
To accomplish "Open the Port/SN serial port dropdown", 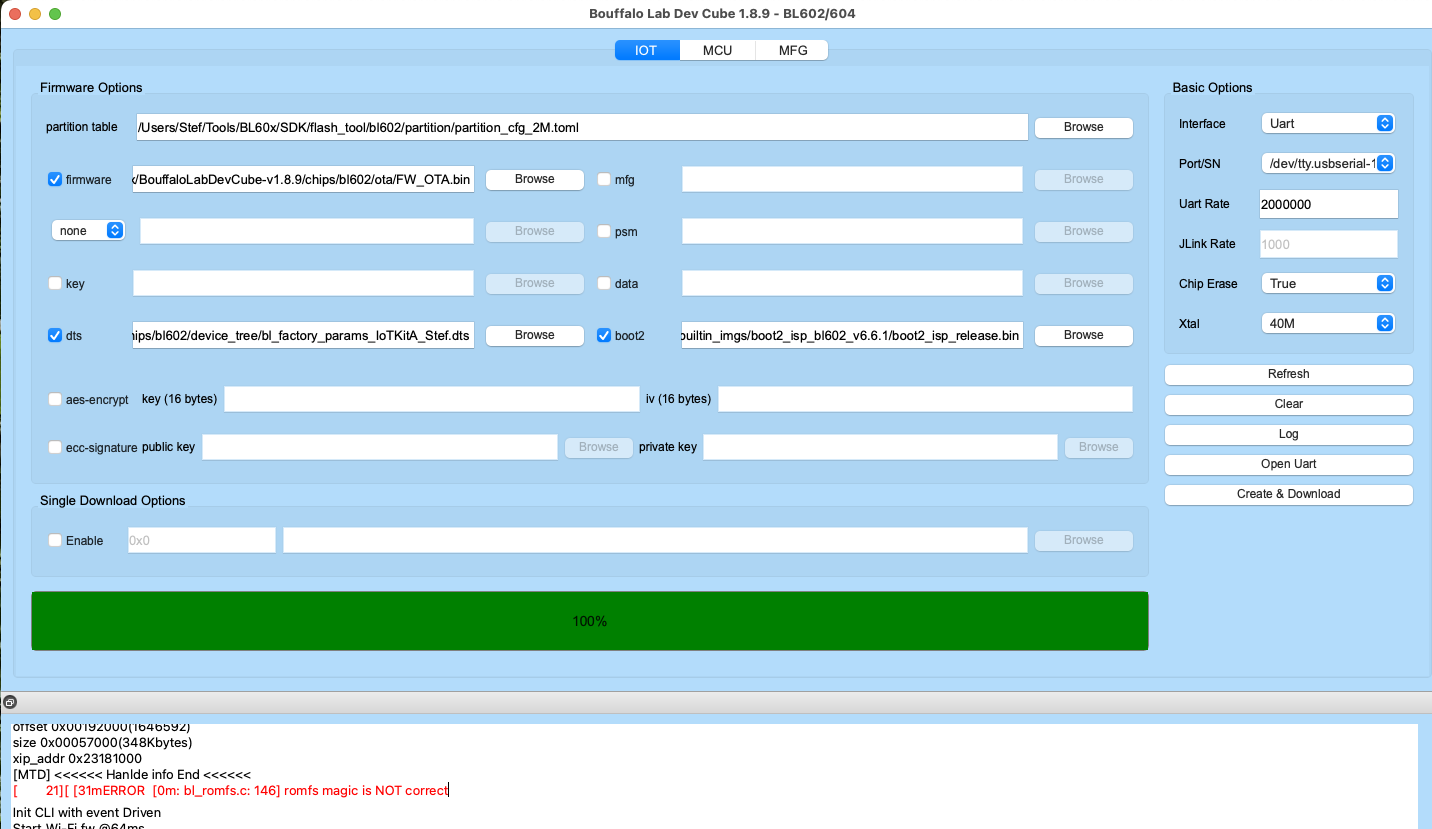I will (x=1327, y=163).
